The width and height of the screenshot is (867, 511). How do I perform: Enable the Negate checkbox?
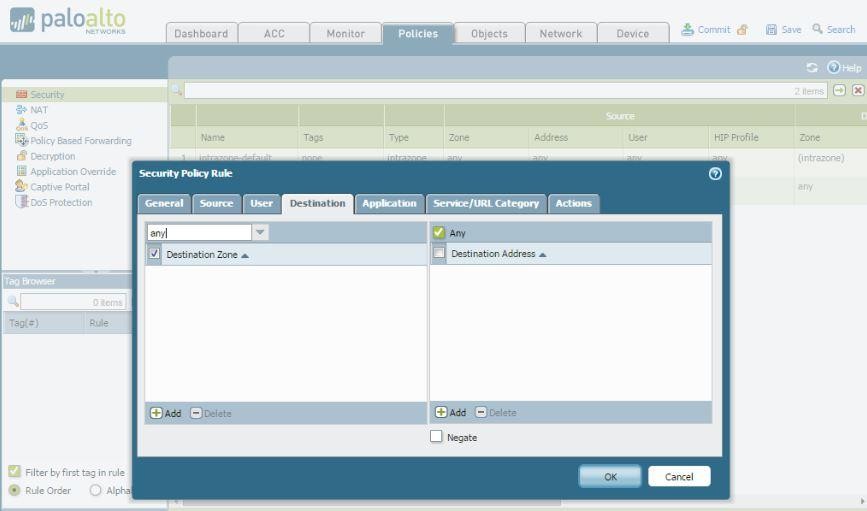[436, 437]
